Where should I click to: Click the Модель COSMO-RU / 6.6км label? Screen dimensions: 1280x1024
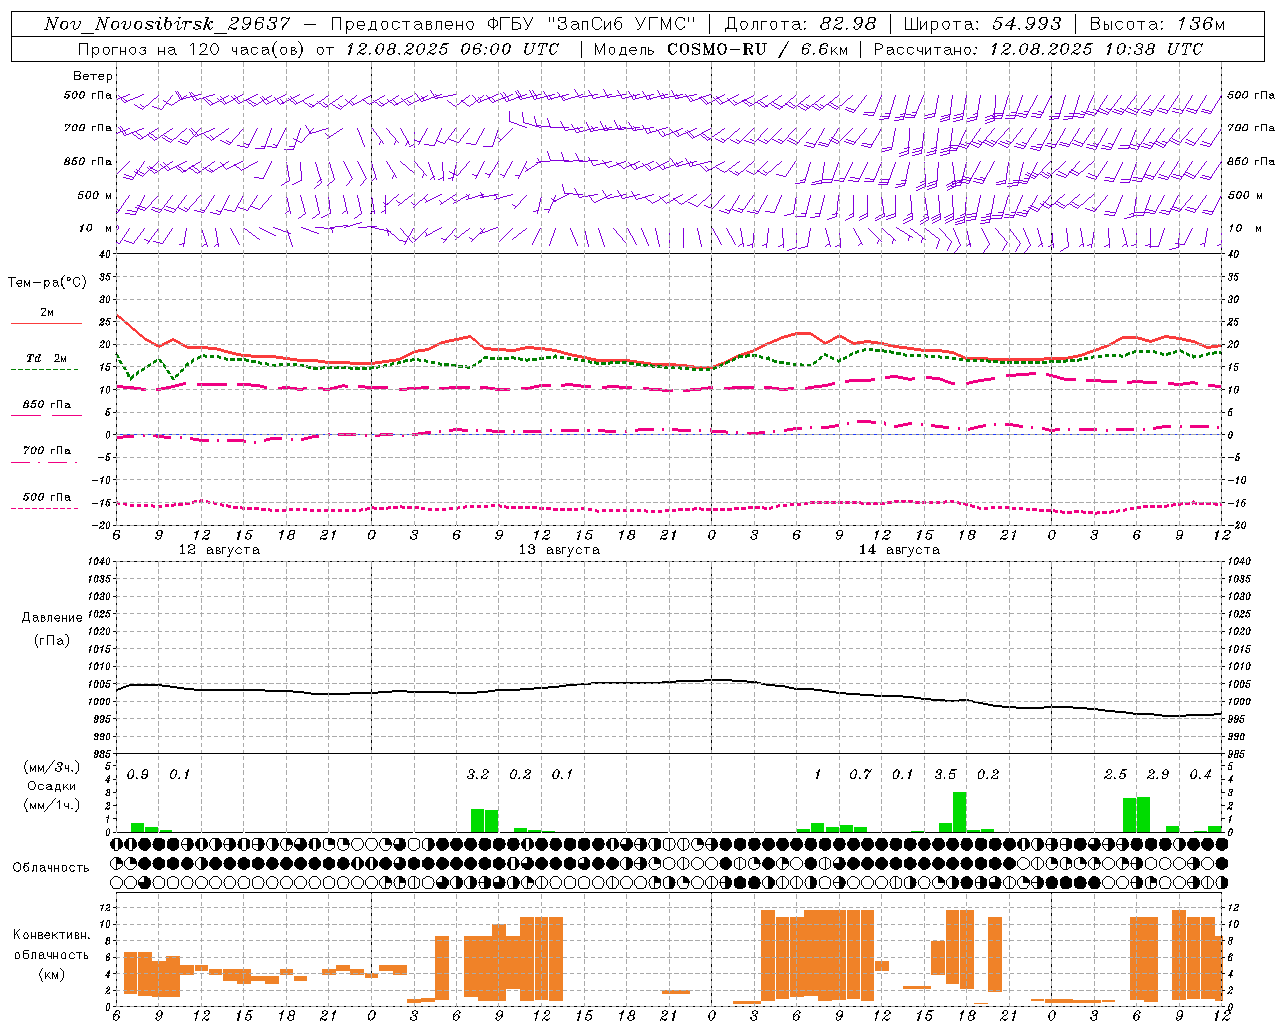(x=722, y=49)
